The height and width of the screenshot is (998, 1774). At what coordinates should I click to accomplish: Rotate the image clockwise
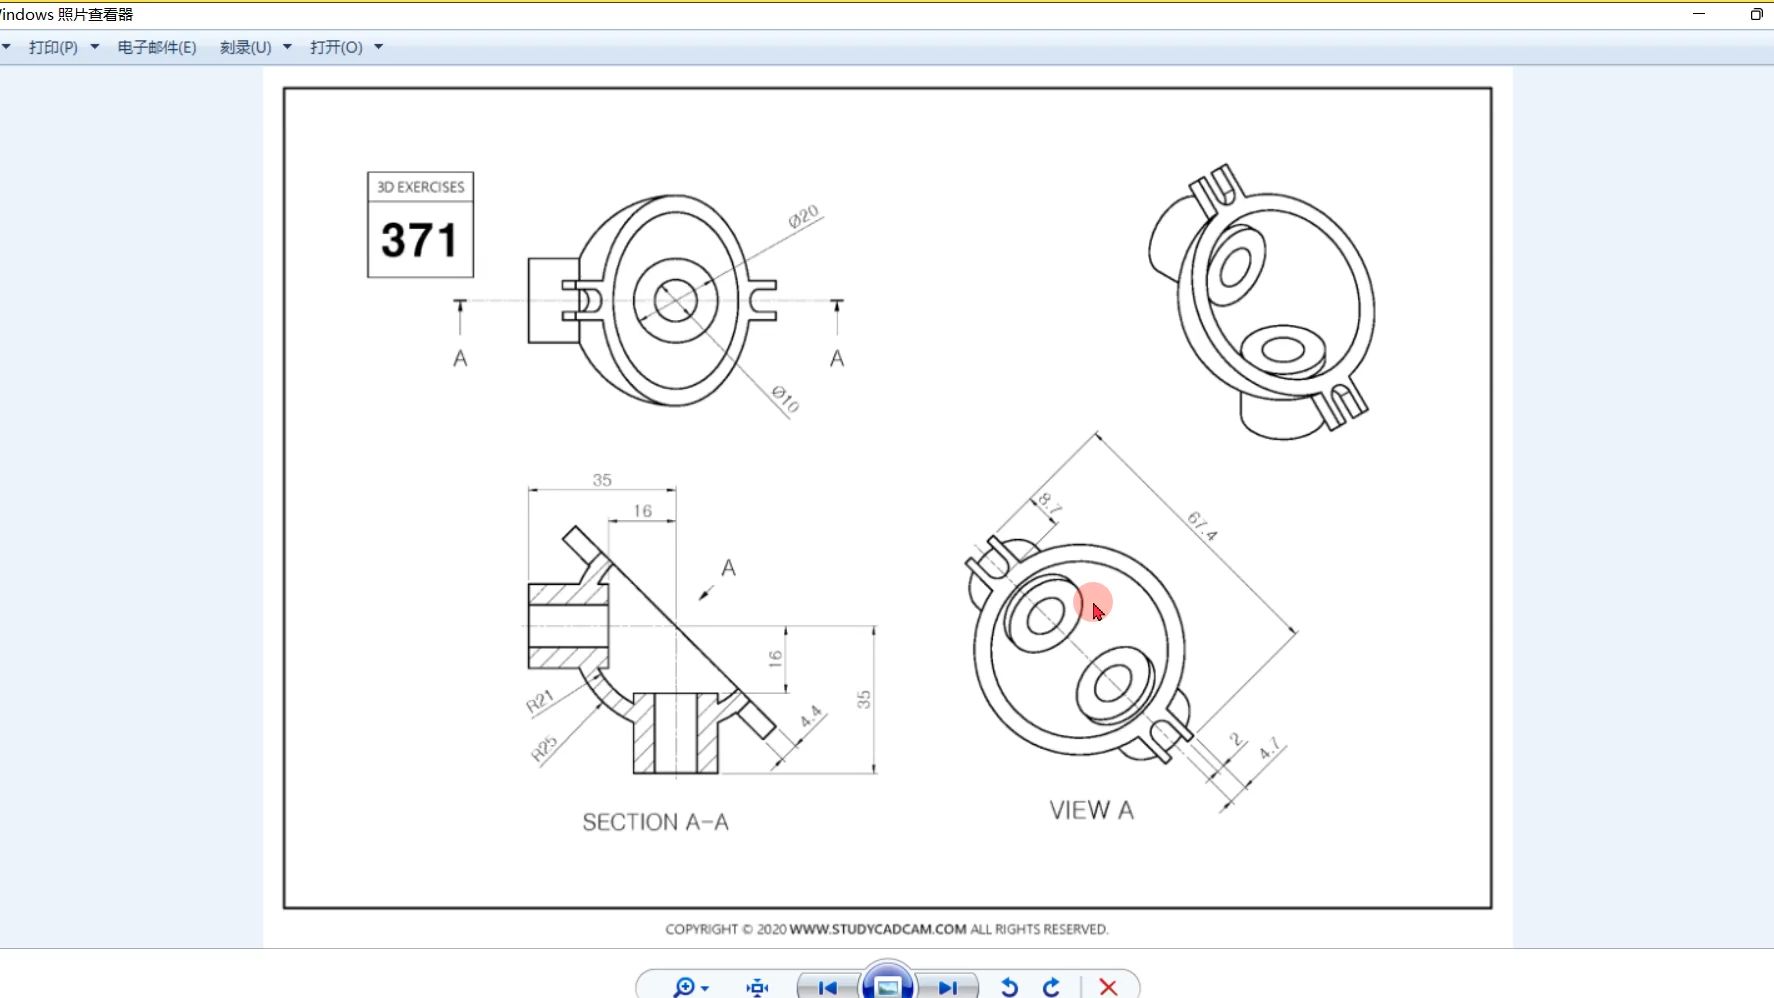(x=1051, y=987)
